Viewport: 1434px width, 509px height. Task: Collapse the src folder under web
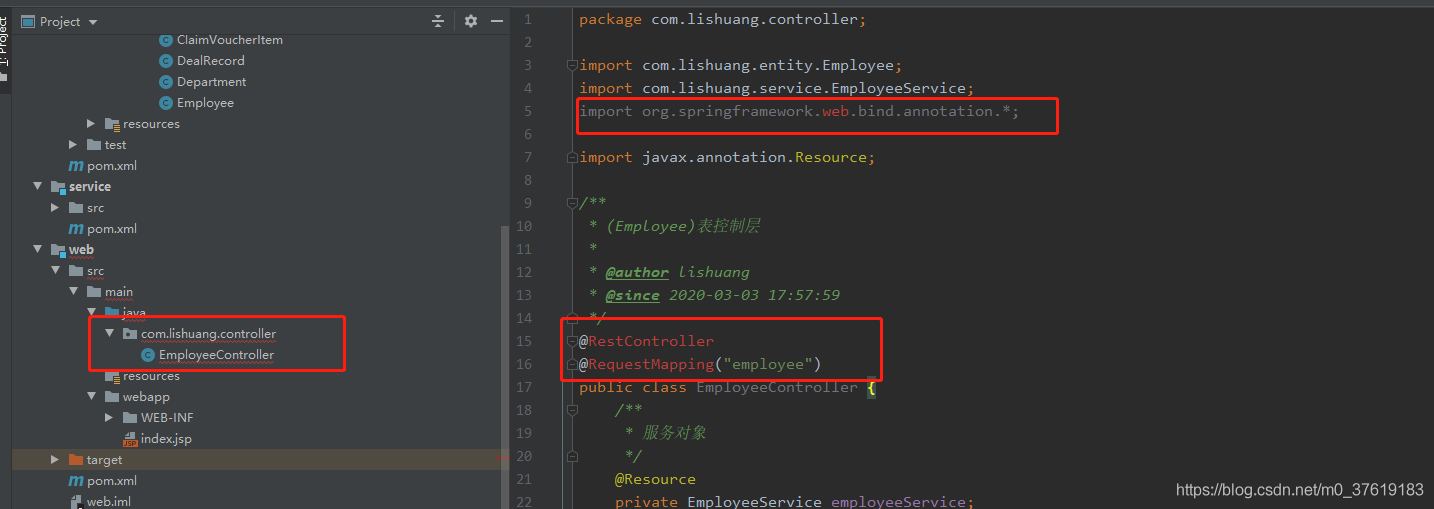pos(55,271)
